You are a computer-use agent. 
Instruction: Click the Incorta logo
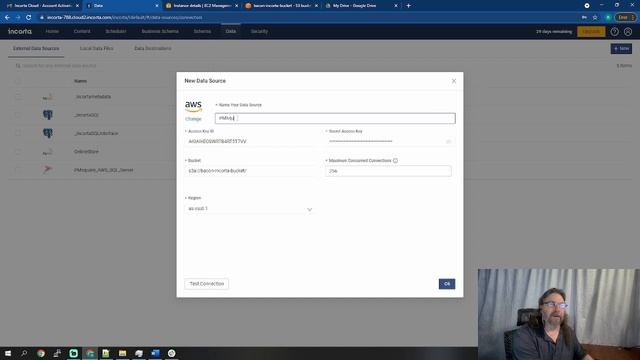(x=20, y=31)
